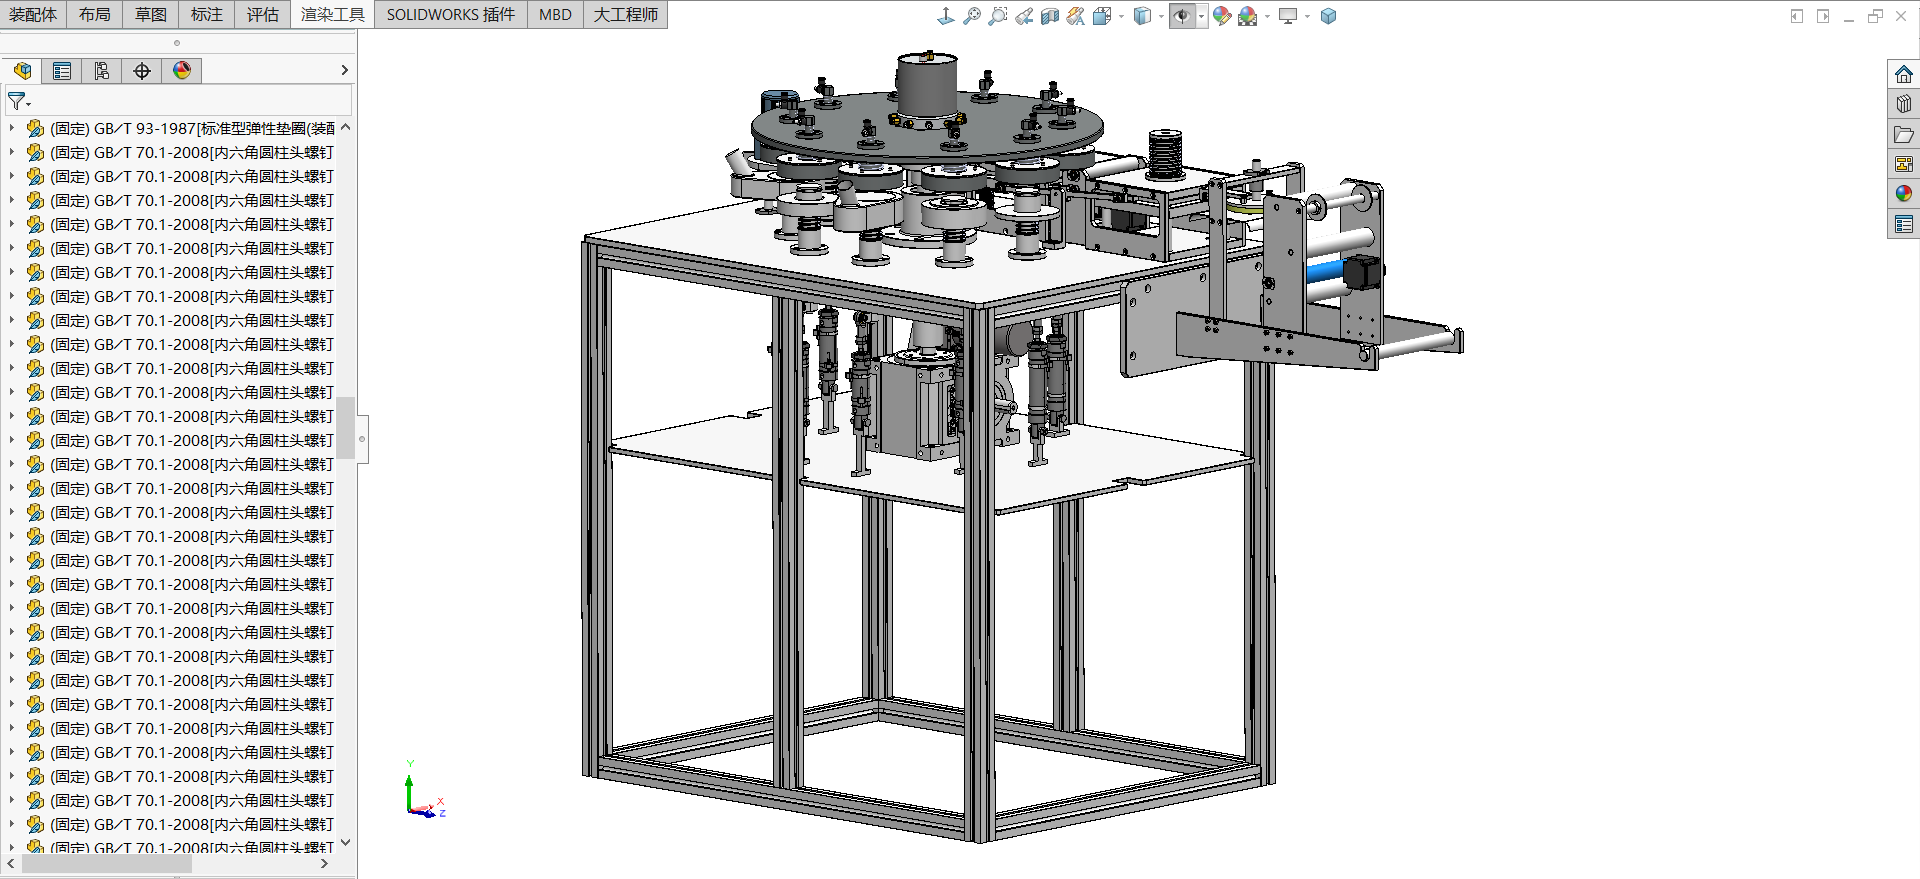Click the feature tree scroll down arrow

[x=345, y=843]
